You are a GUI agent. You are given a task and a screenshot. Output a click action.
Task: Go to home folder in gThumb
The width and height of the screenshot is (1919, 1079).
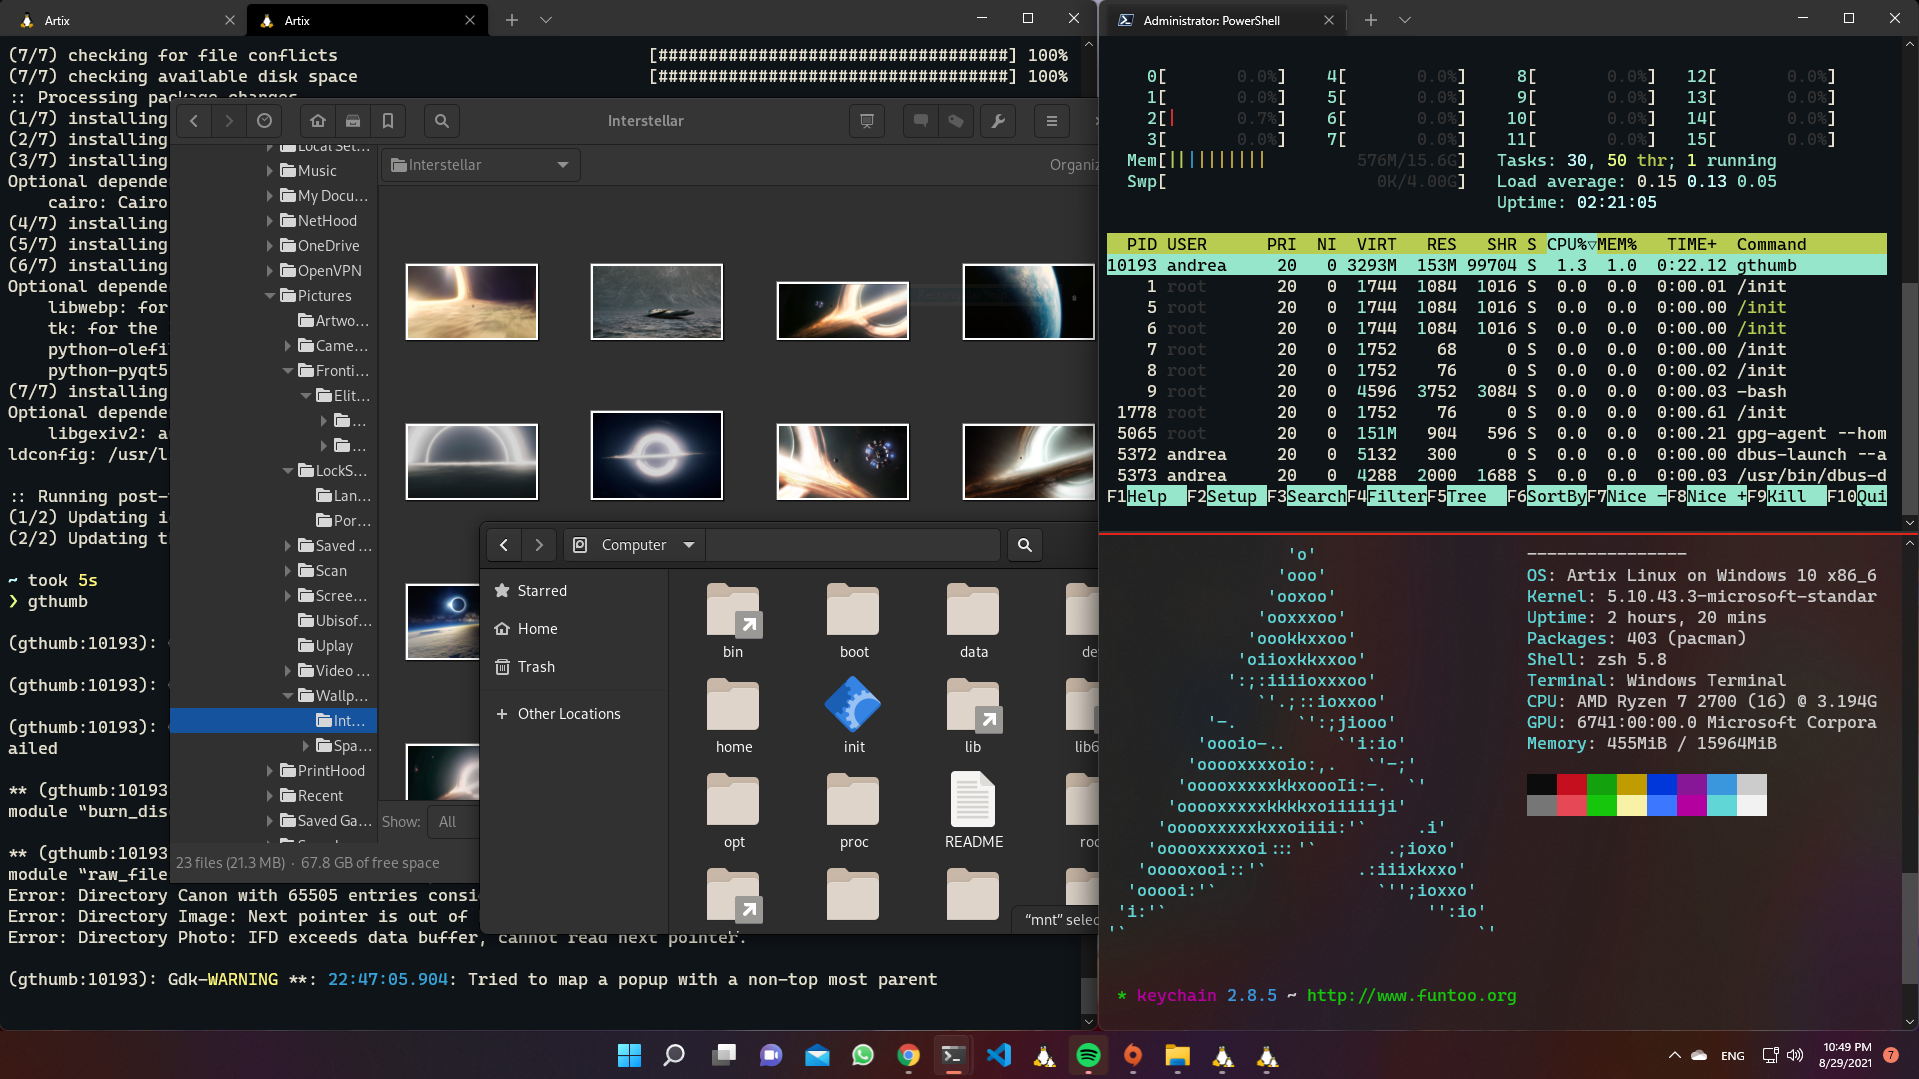318,121
